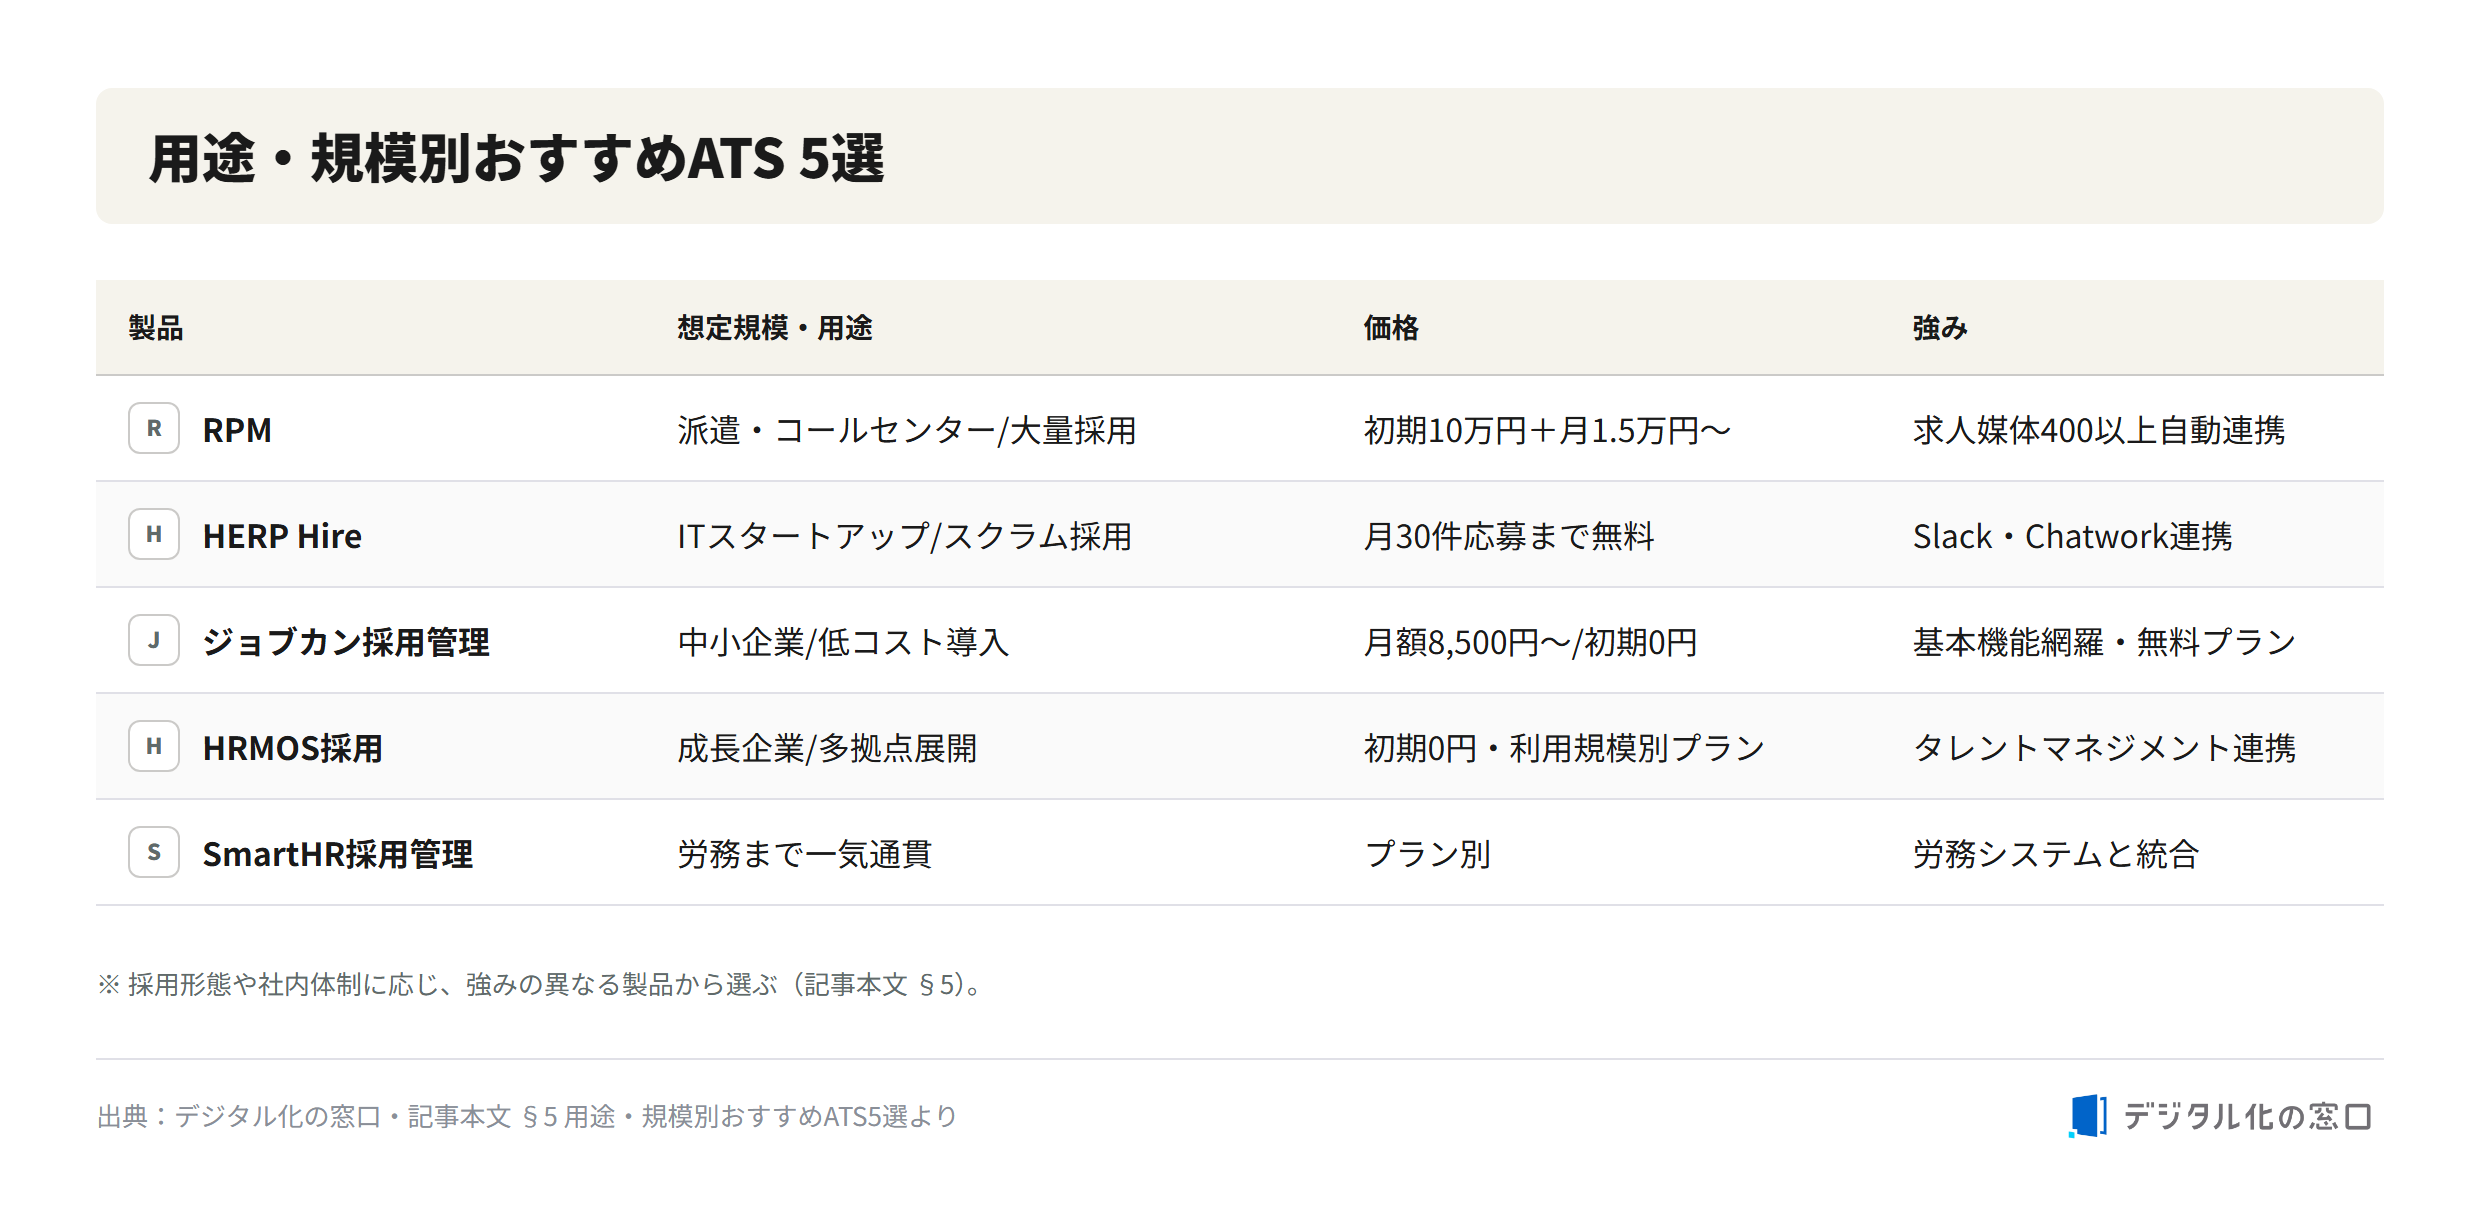This screenshot has width=2480, height=1232.
Task: Click the J badge icon beside ジョブカン採用管理
Action: 154,640
